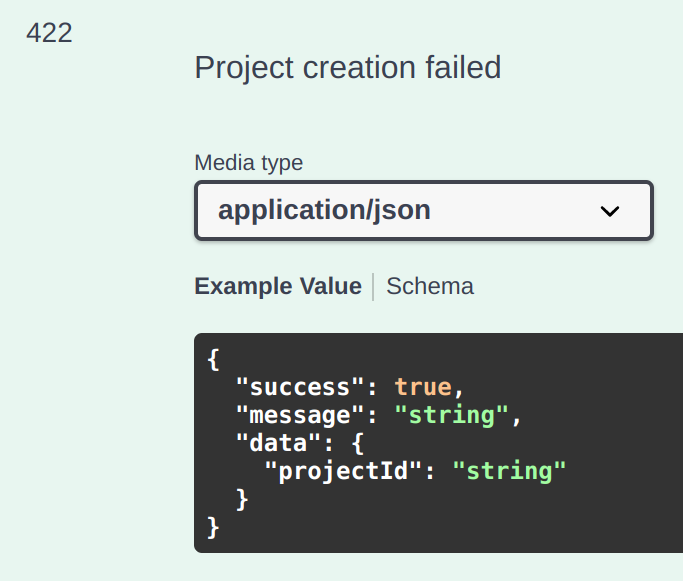Click the opening brace after "data" key
Viewport: 683px width, 581px height.
pyautogui.click(x=357, y=443)
